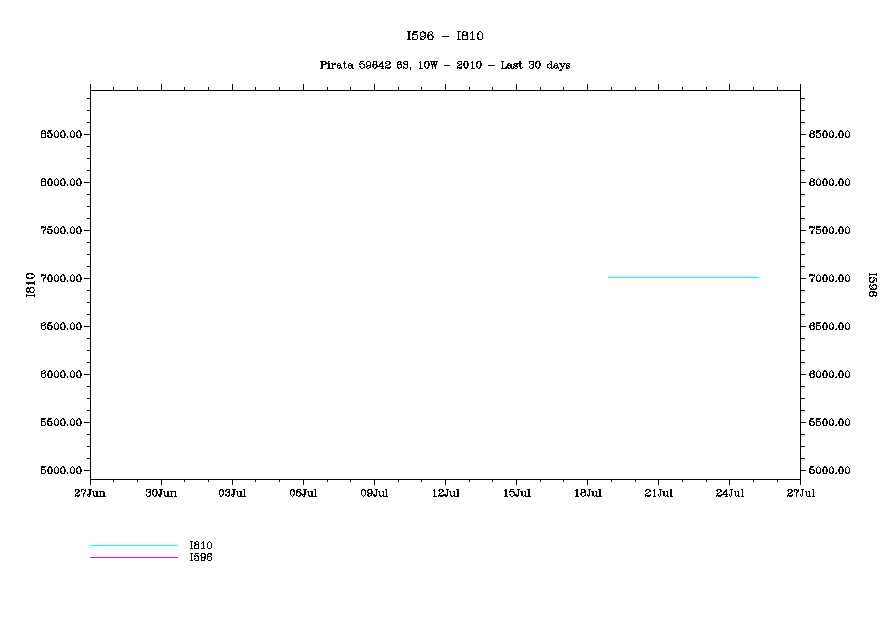Click the horizontal data line near 7000
Screen dimensions: 891x630
pos(683,277)
